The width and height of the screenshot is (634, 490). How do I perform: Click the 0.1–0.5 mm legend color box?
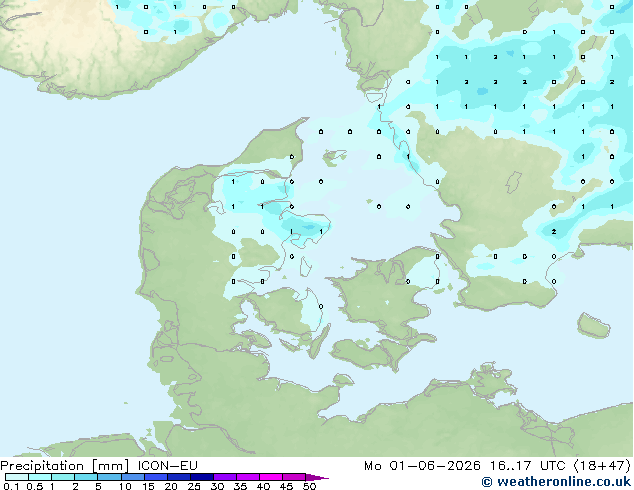click(x=17, y=477)
